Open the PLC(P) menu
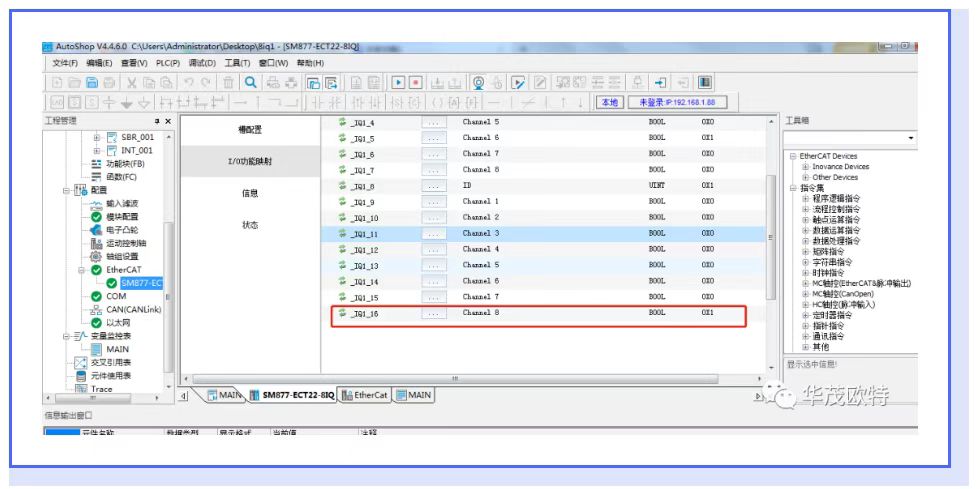 [x=168, y=63]
